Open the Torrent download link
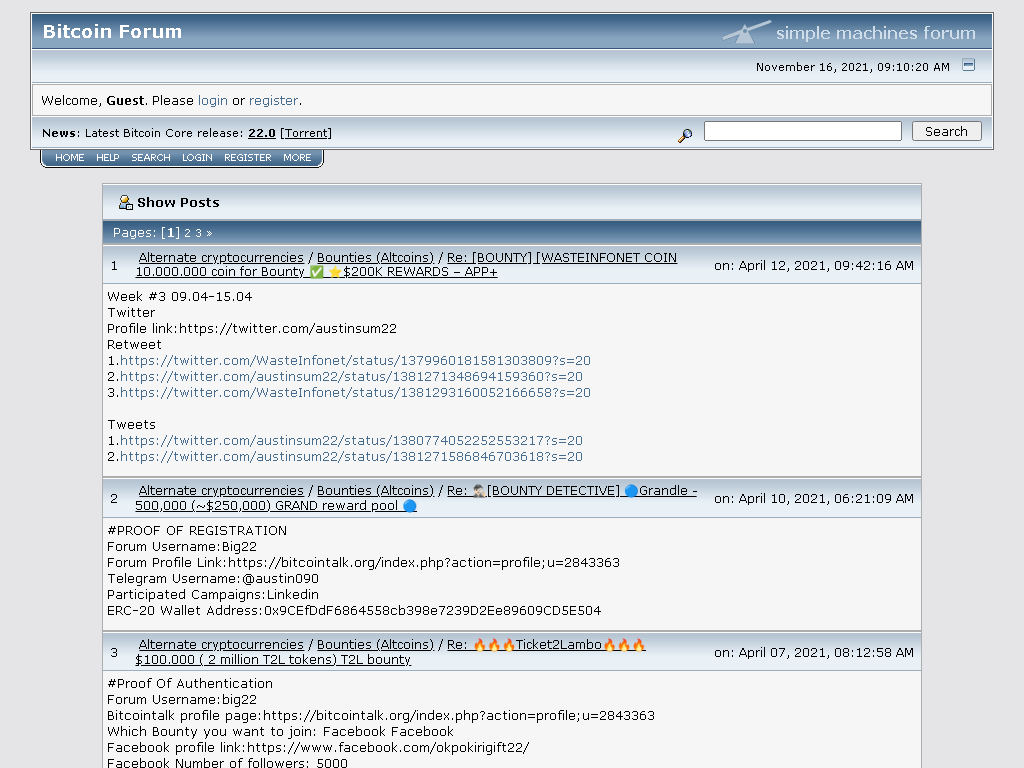Image resolution: width=1024 pixels, height=768 pixels. click(x=306, y=133)
